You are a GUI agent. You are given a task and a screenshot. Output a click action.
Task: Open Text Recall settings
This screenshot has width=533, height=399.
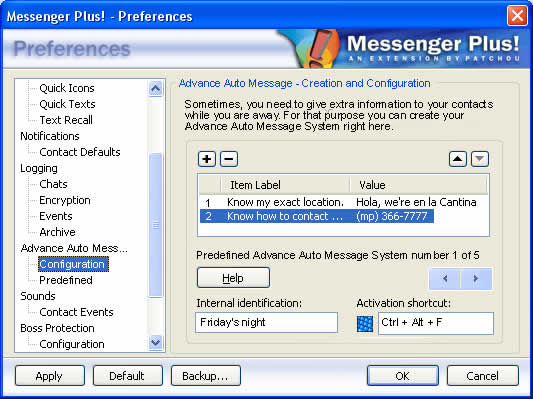click(66, 120)
